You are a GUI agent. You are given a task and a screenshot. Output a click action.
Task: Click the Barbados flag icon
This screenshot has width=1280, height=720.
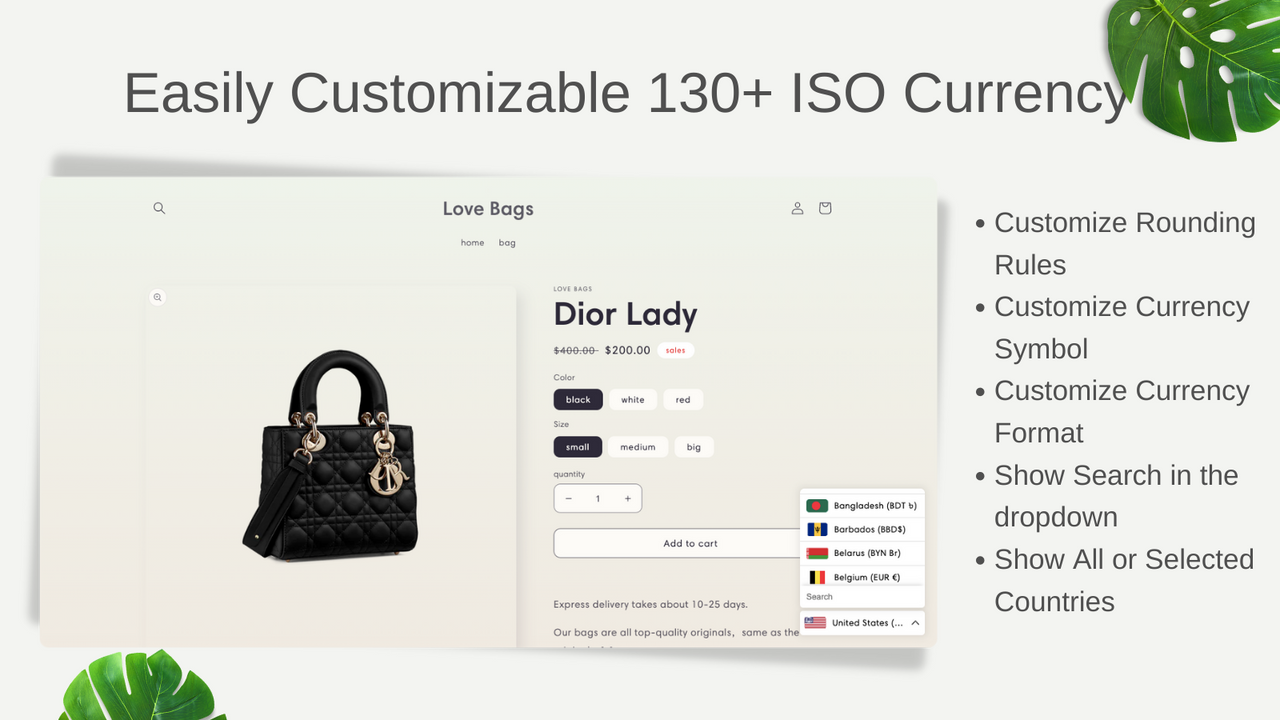pos(817,529)
